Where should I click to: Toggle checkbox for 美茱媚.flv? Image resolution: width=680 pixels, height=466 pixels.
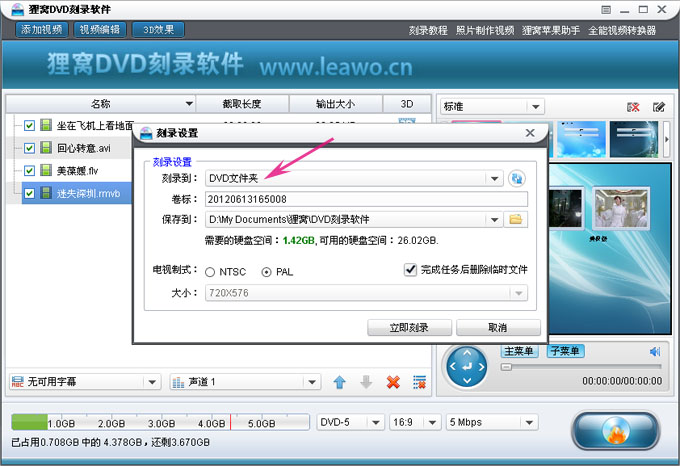29,171
